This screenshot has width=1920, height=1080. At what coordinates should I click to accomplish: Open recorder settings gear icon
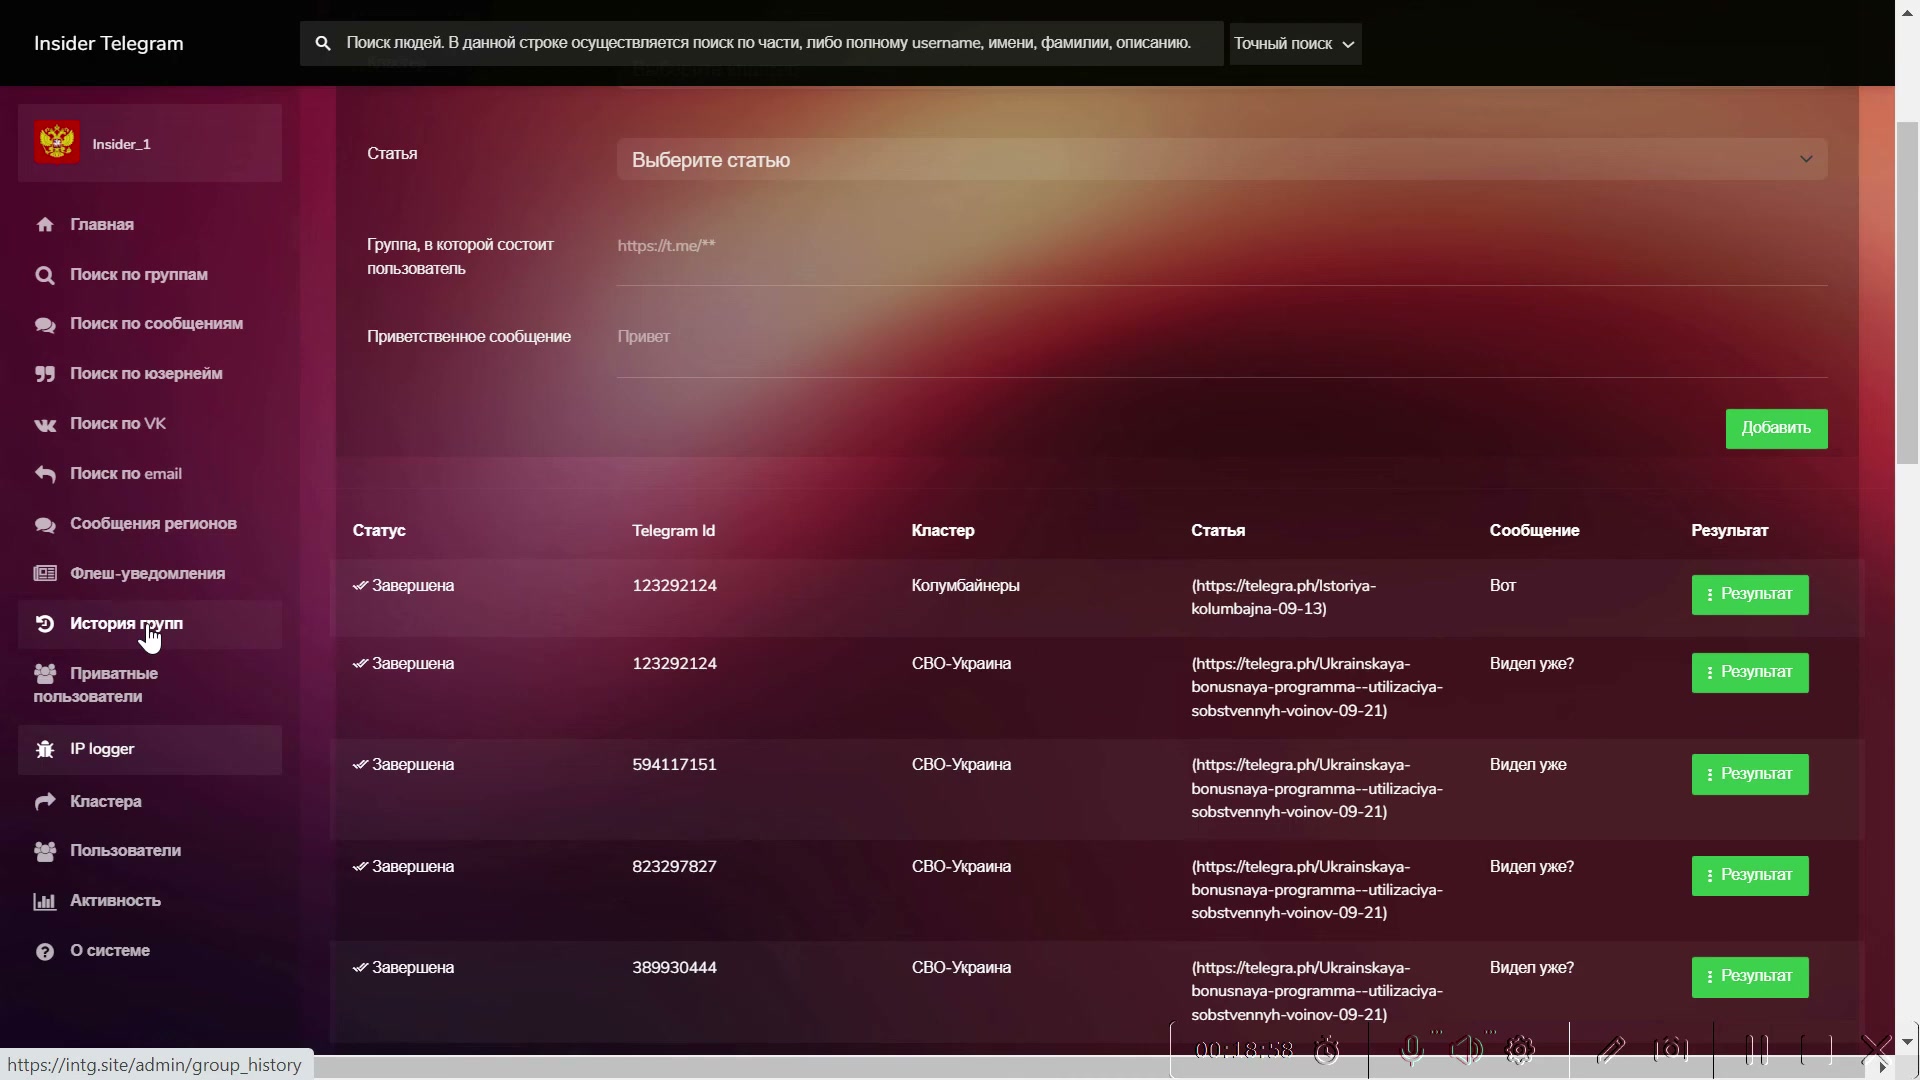tap(1520, 1050)
